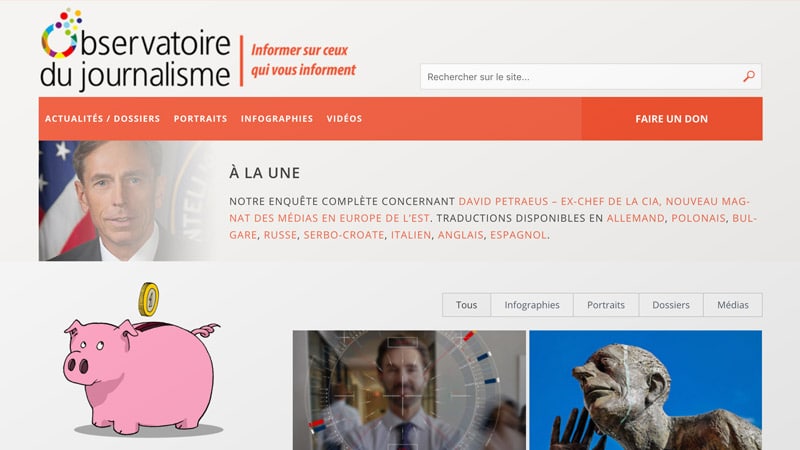Click the Faire un don button
This screenshot has width=800, height=450.
tap(671, 119)
